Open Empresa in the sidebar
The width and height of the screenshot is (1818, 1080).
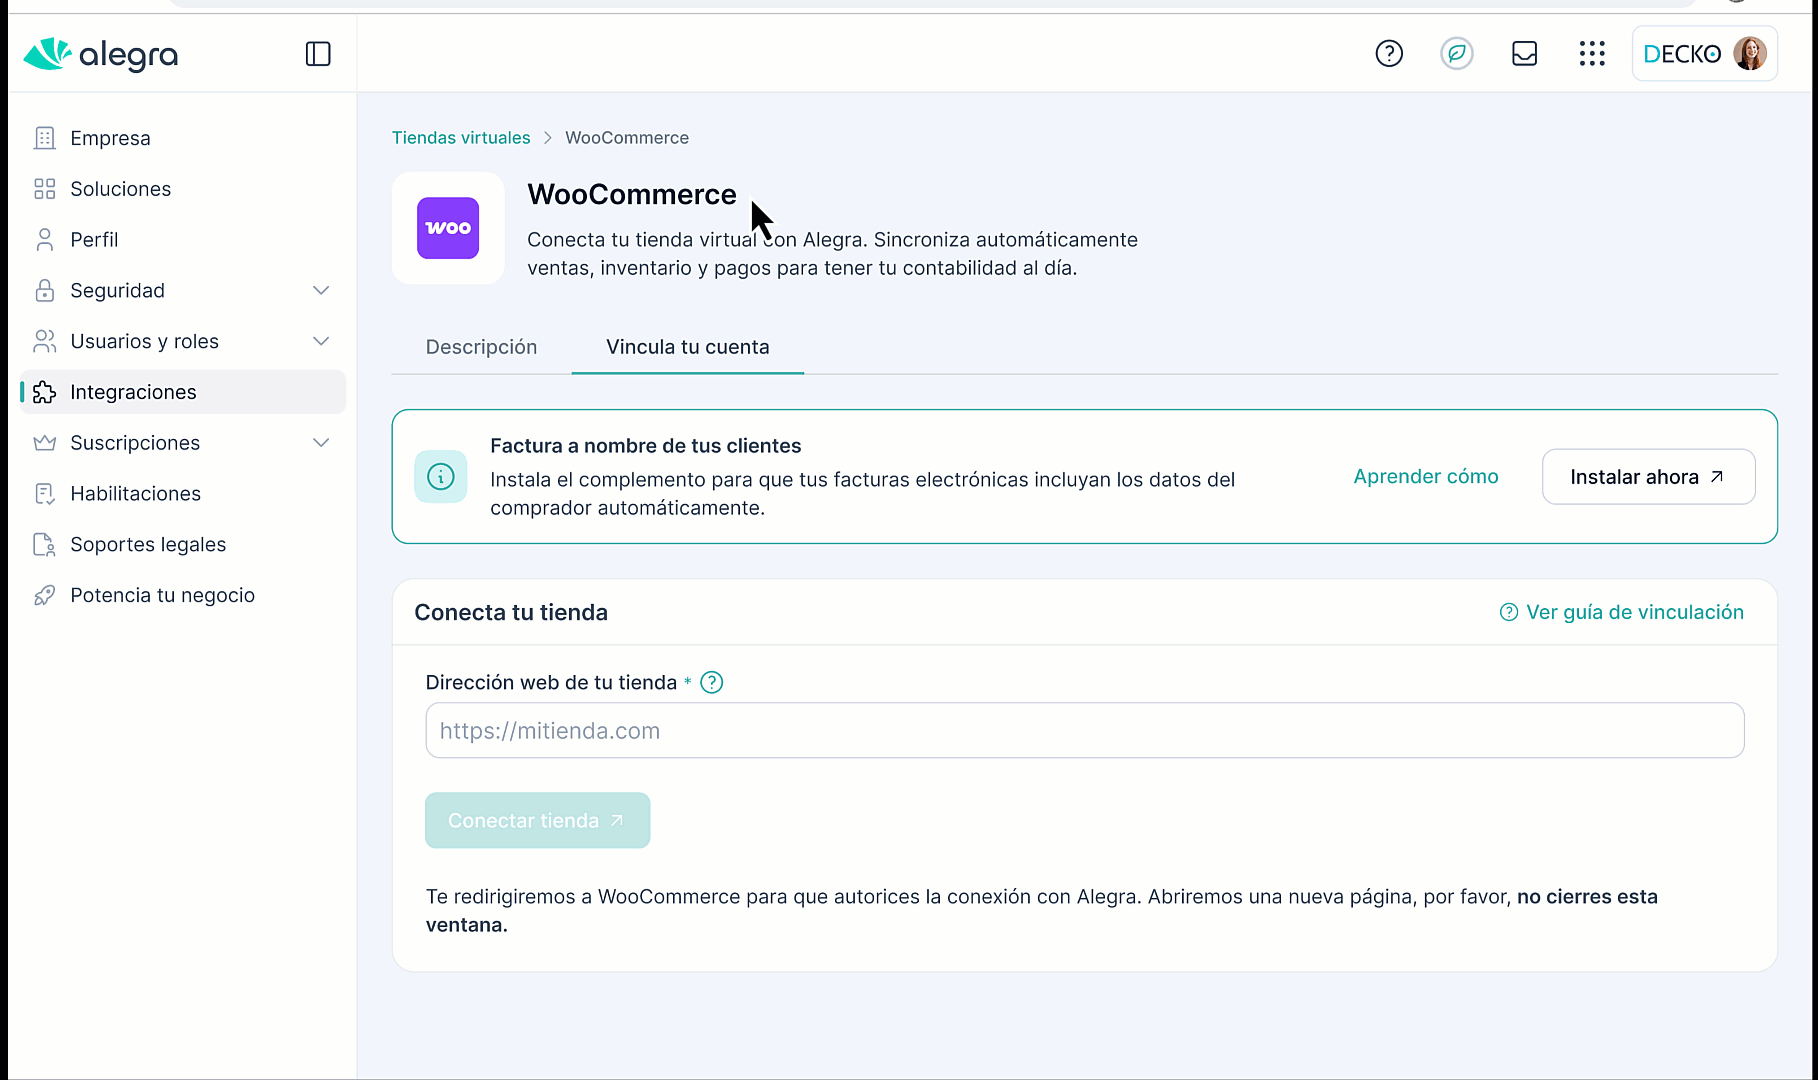tap(183, 138)
